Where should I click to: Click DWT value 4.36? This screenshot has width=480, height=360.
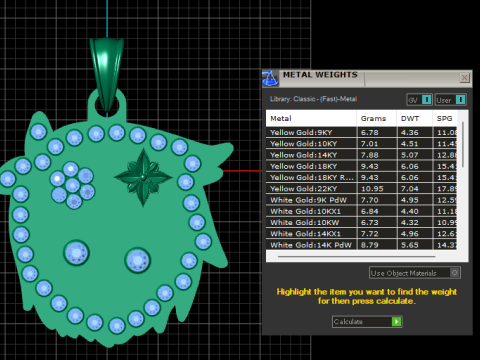coord(410,132)
